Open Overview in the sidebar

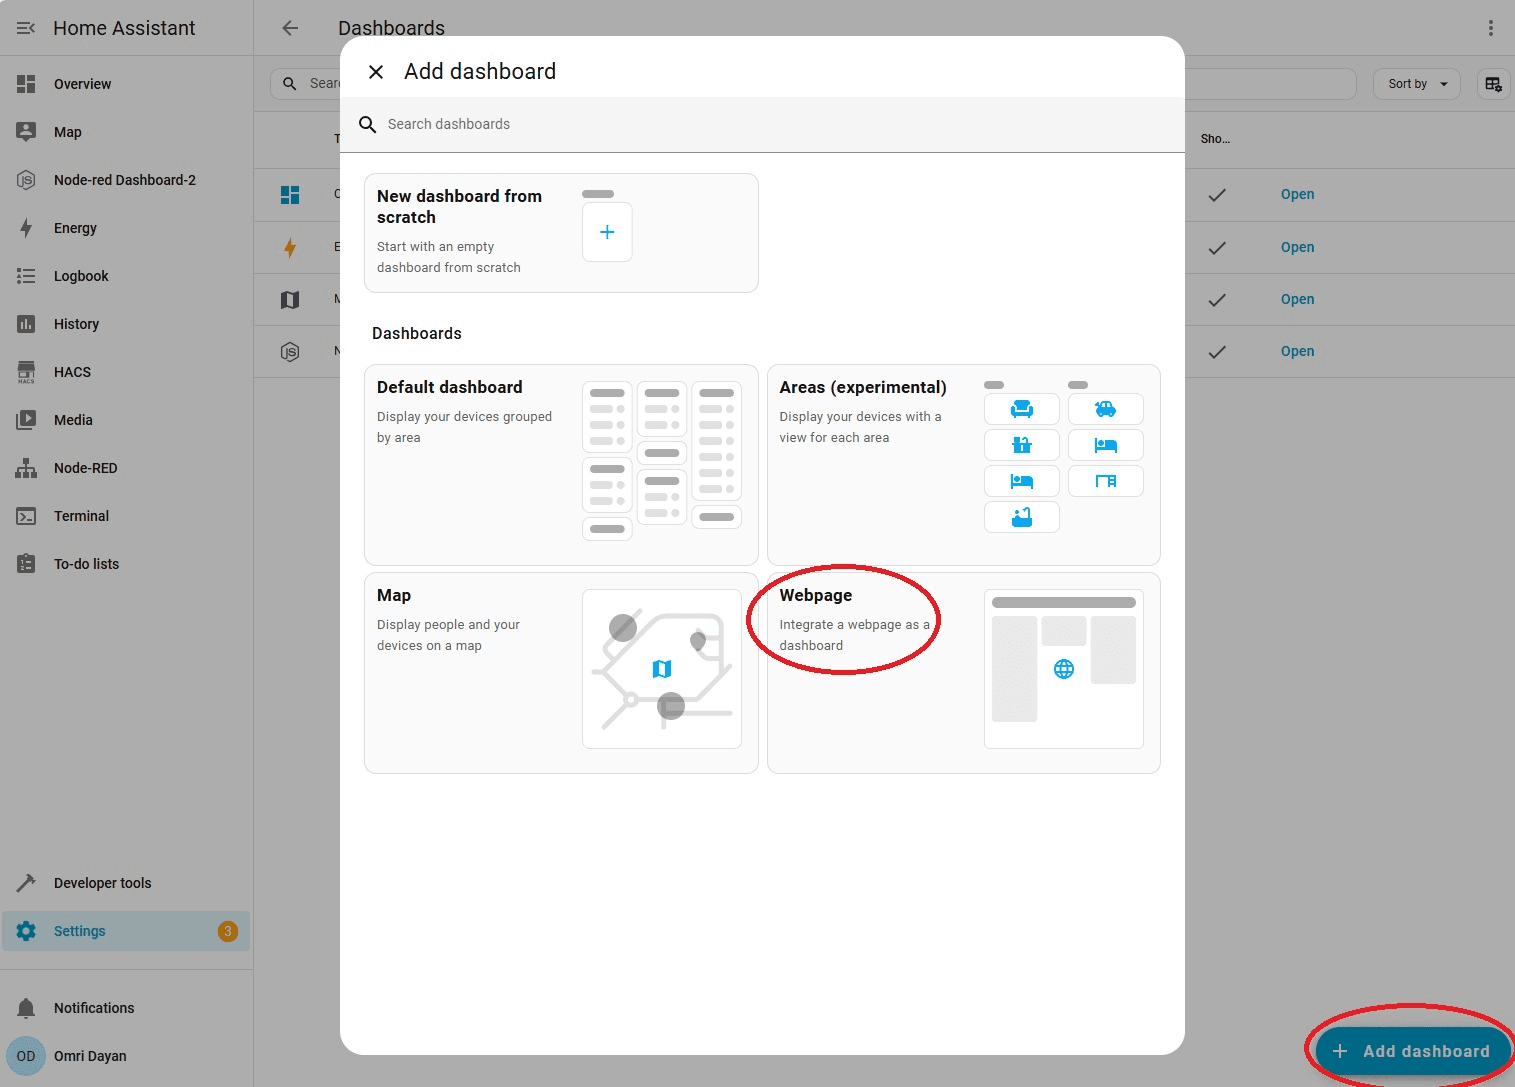82,84
